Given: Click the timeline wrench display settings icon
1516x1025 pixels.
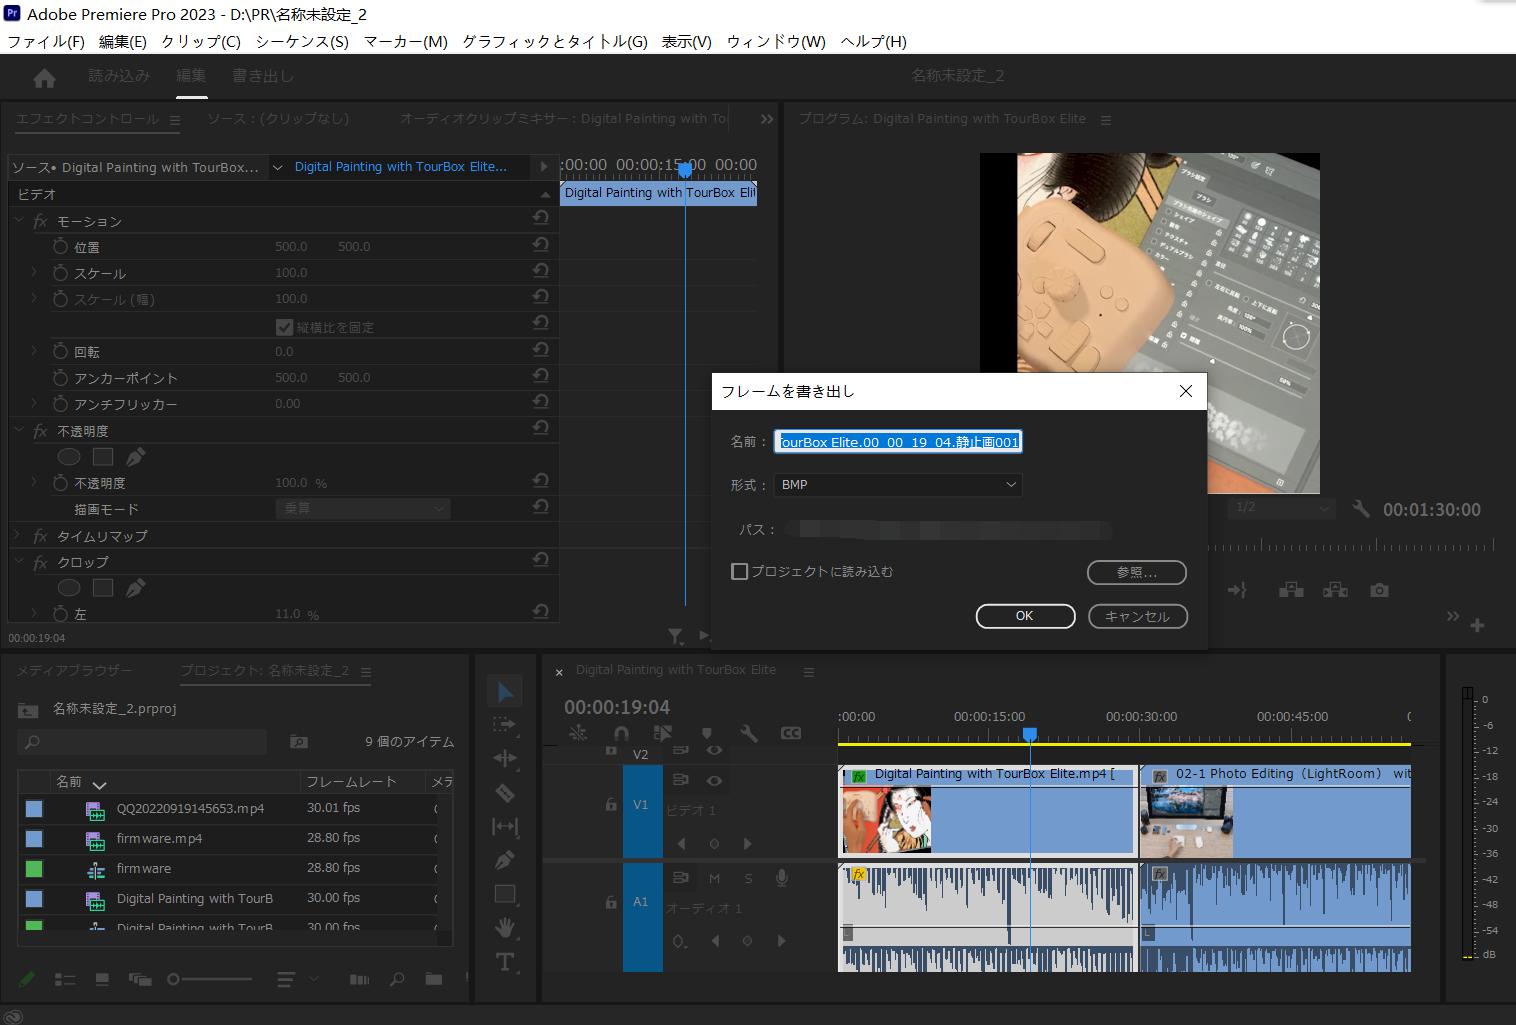Looking at the screenshot, I should click(x=749, y=733).
